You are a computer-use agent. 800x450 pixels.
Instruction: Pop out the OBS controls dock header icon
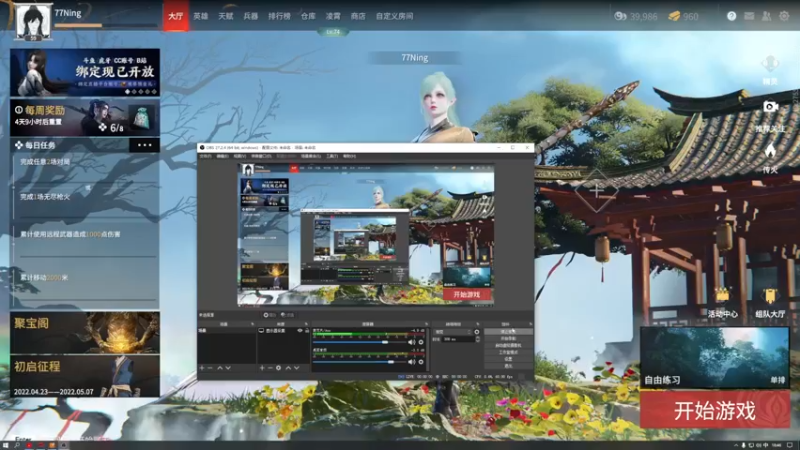530,324
